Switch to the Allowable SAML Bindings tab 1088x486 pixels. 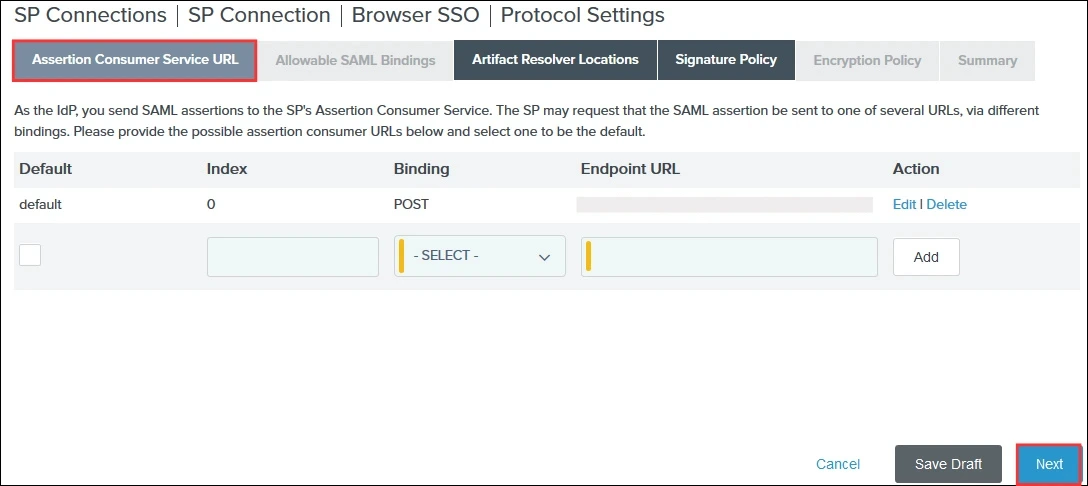[x=355, y=60]
